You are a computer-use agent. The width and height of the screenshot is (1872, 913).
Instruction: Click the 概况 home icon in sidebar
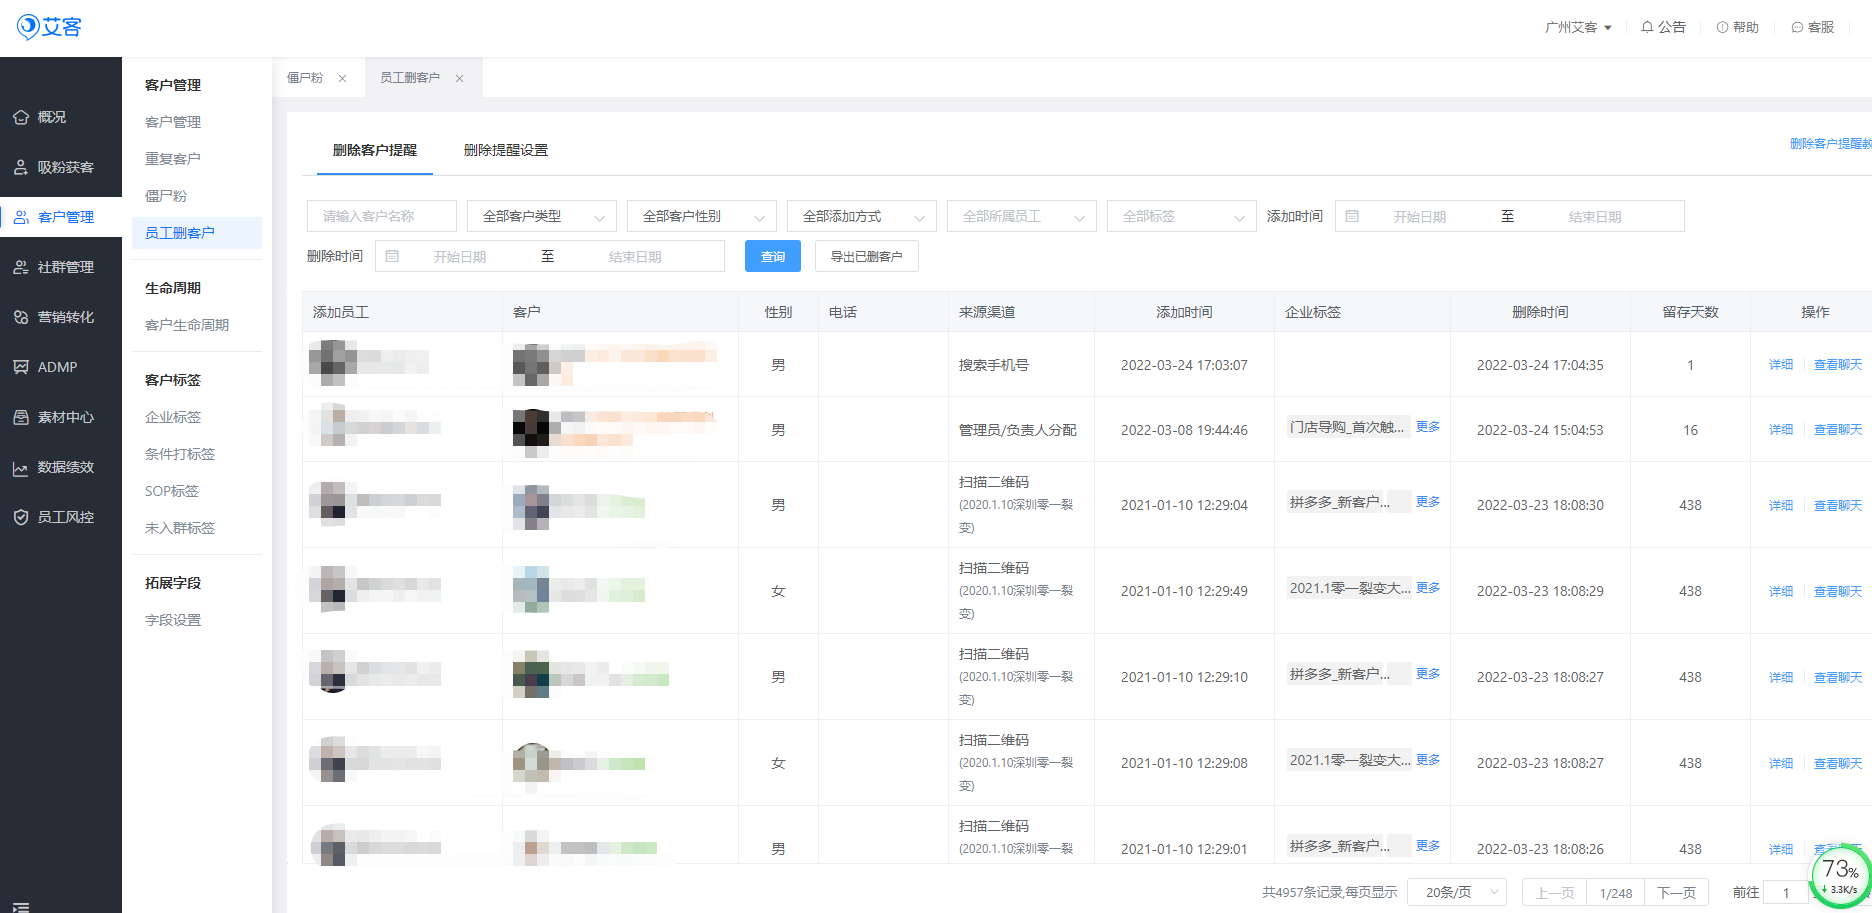coord(21,117)
